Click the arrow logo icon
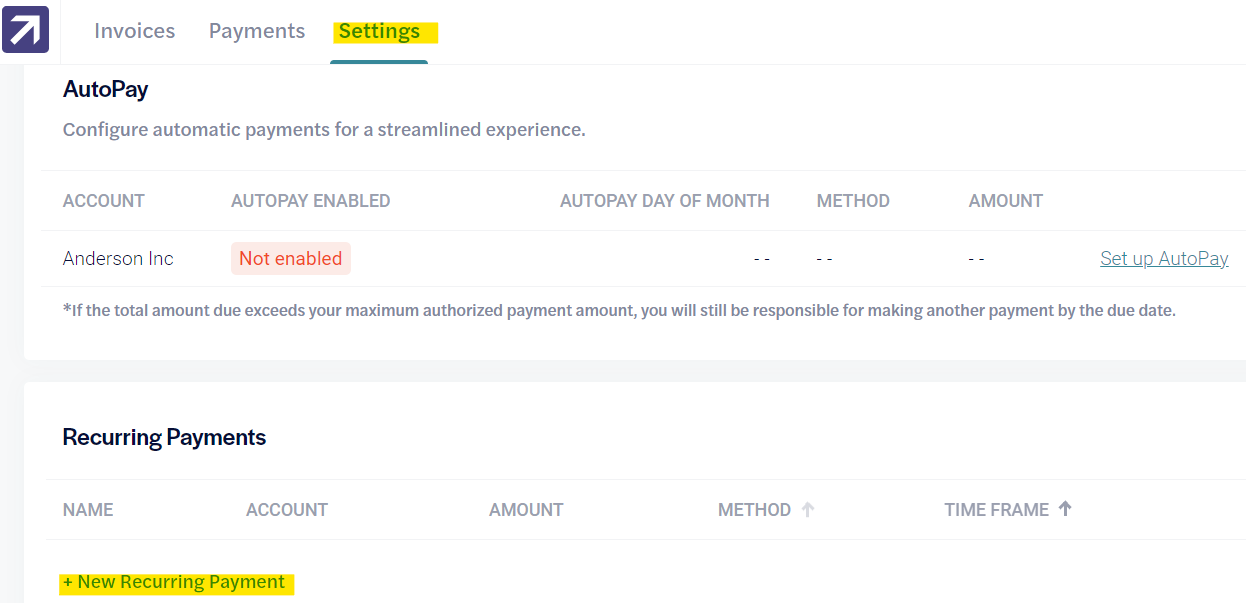This screenshot has width=1246, height=603. pyautogui.click(x=25, y=30)
